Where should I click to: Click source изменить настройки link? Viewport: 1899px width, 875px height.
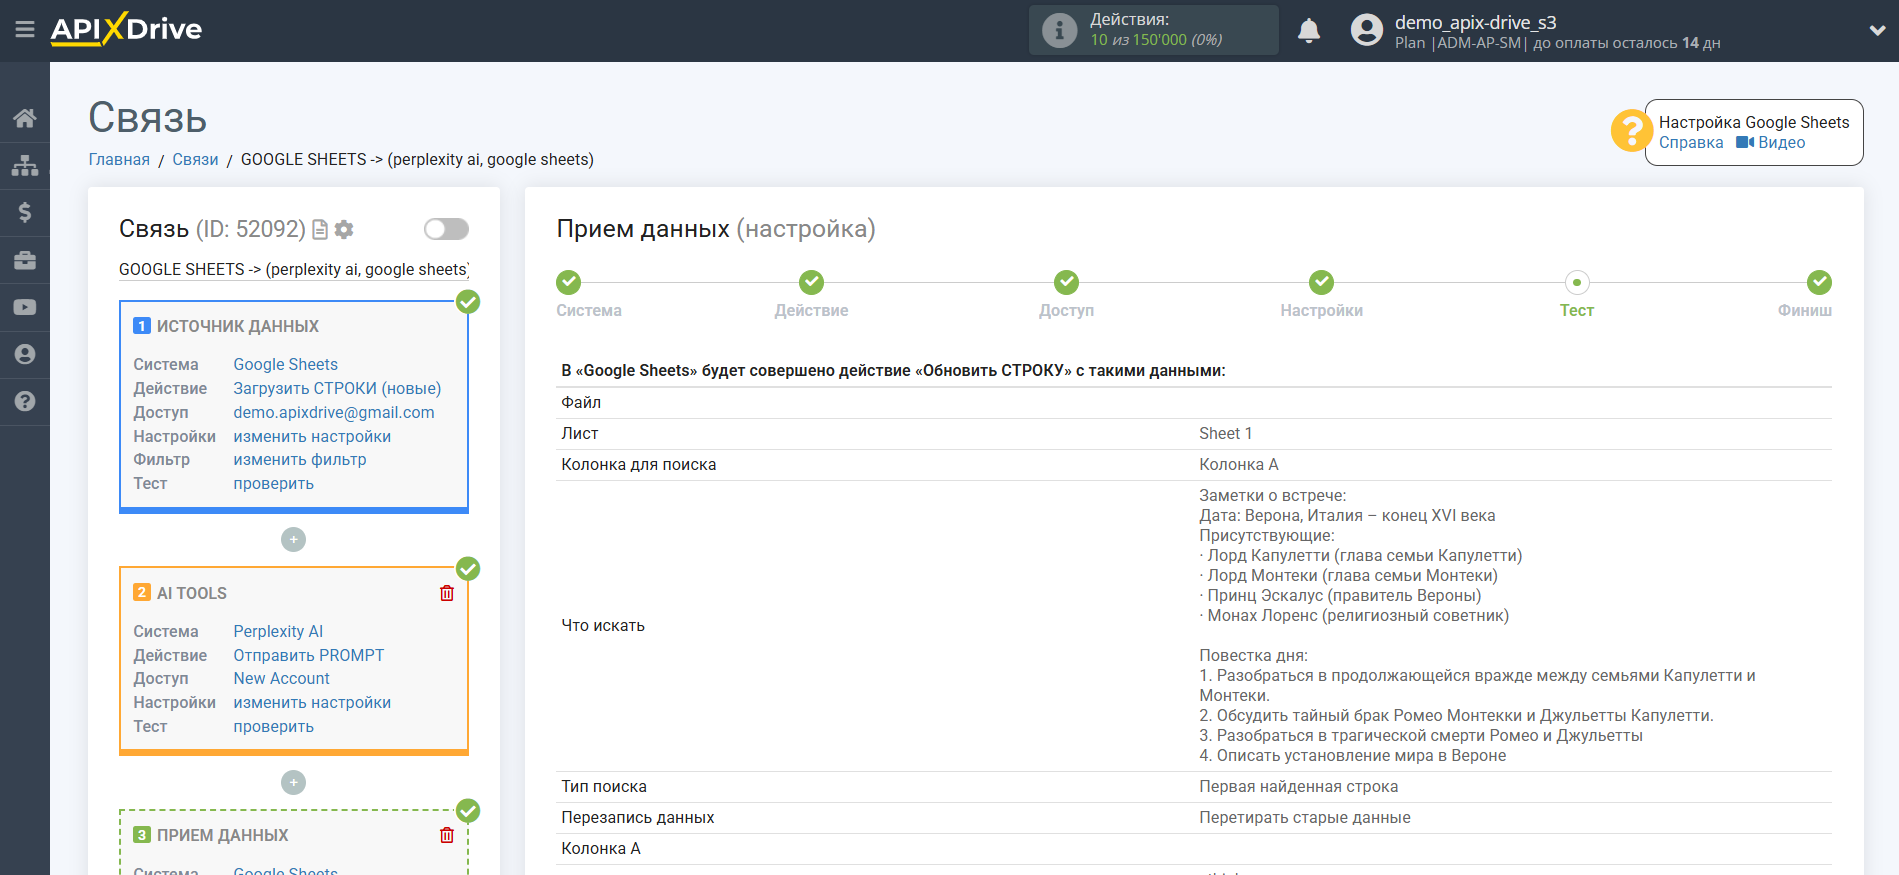(312, 437)
